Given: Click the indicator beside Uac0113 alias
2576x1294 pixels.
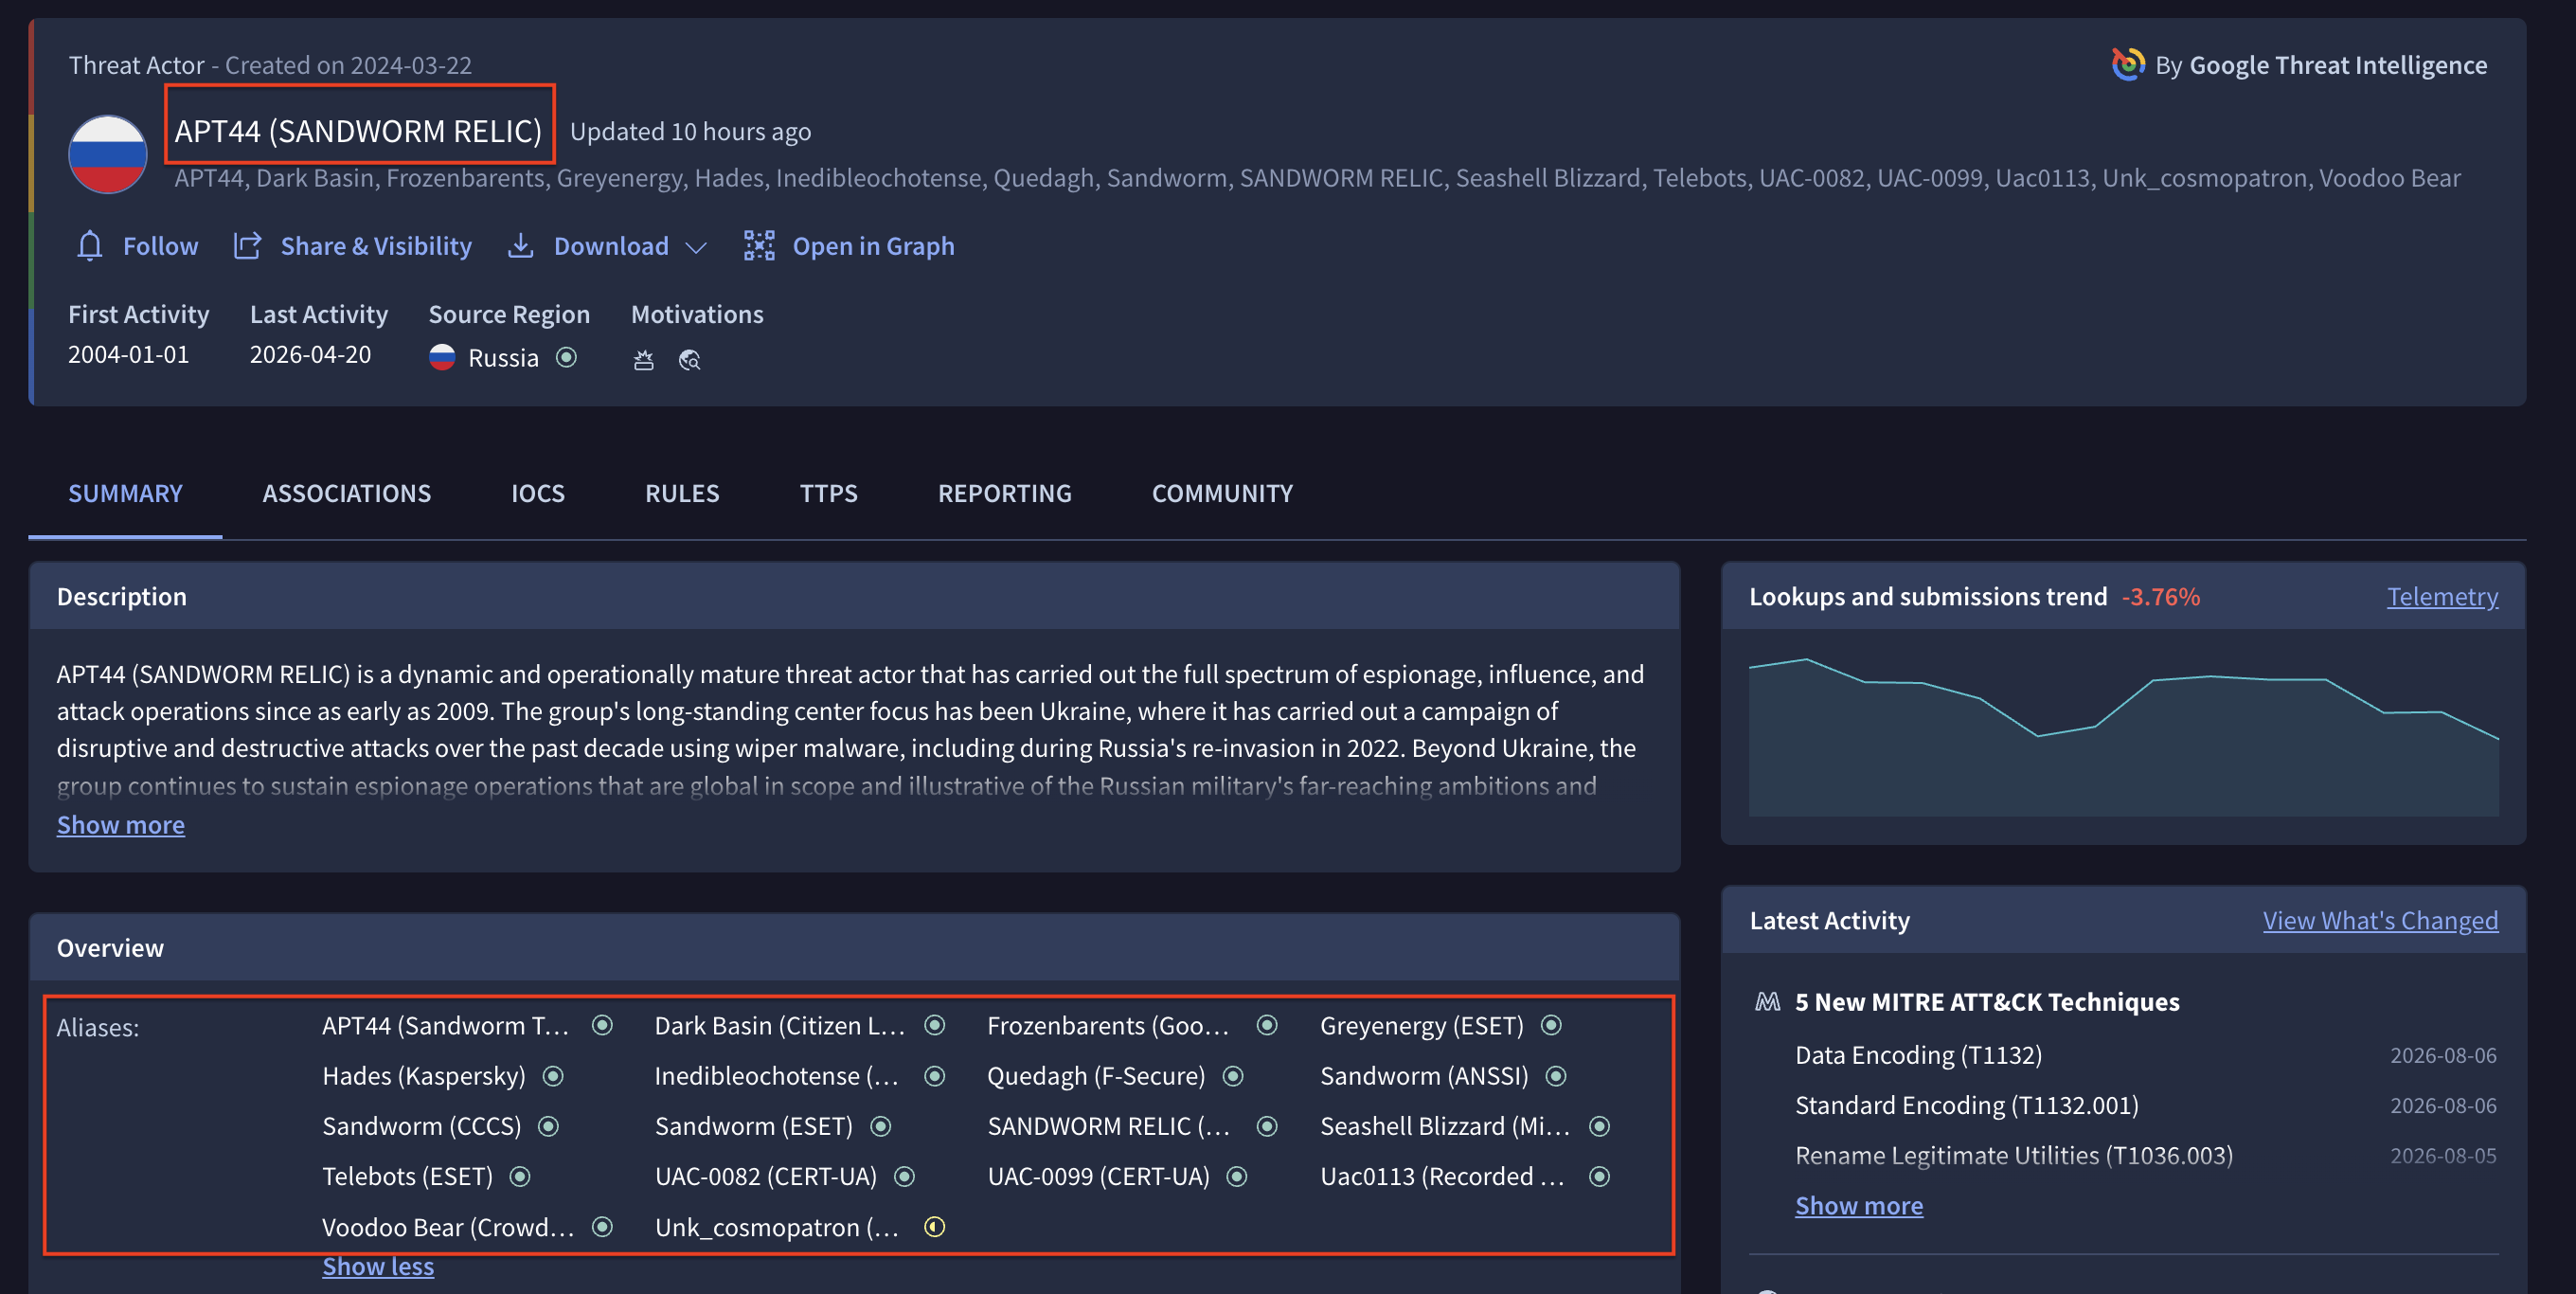Looking at the screenshot, I should pos(1600,1177).
